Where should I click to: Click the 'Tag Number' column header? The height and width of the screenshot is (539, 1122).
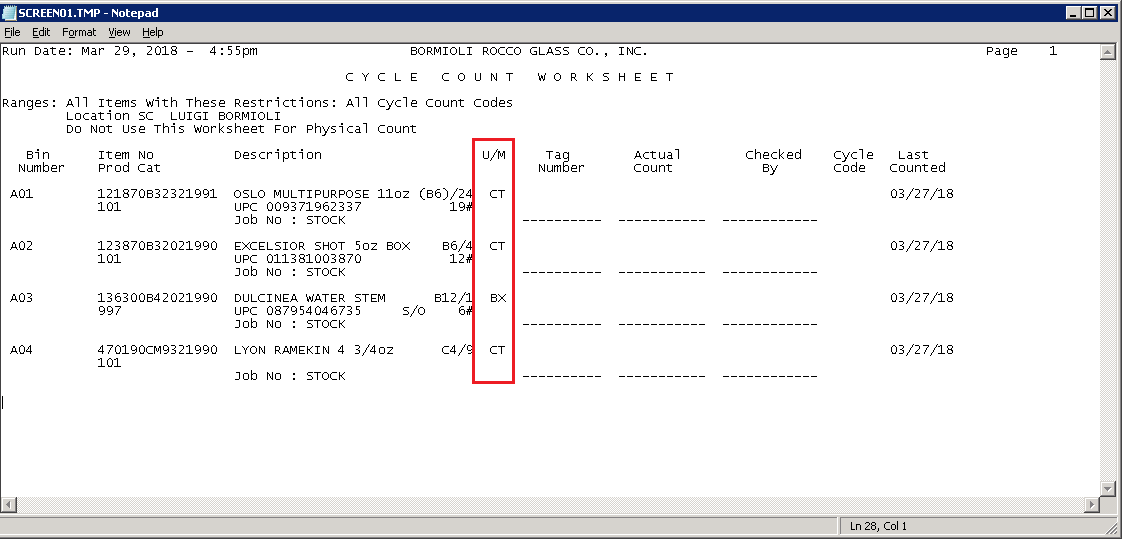[x=561, y=161]
